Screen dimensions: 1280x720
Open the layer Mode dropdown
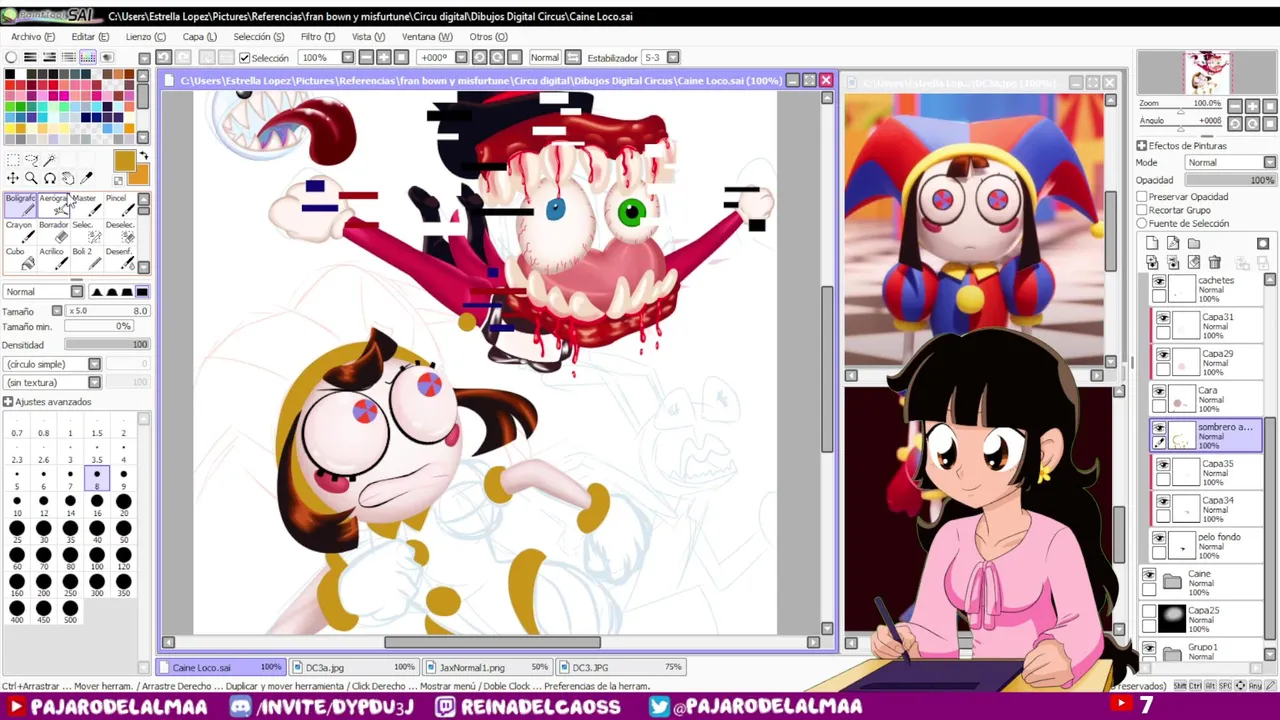(1231, 162)
